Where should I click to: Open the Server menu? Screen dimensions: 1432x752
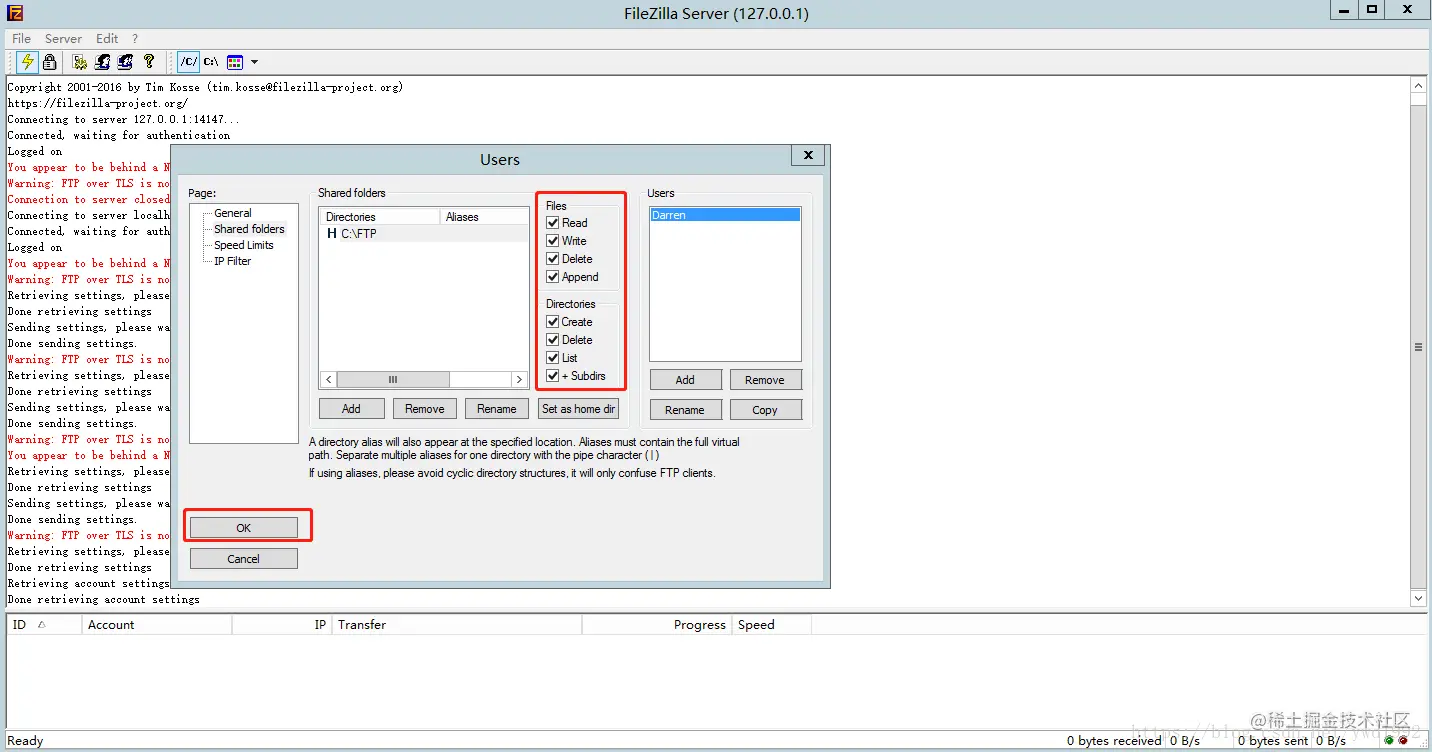click(x=63, y=38)
